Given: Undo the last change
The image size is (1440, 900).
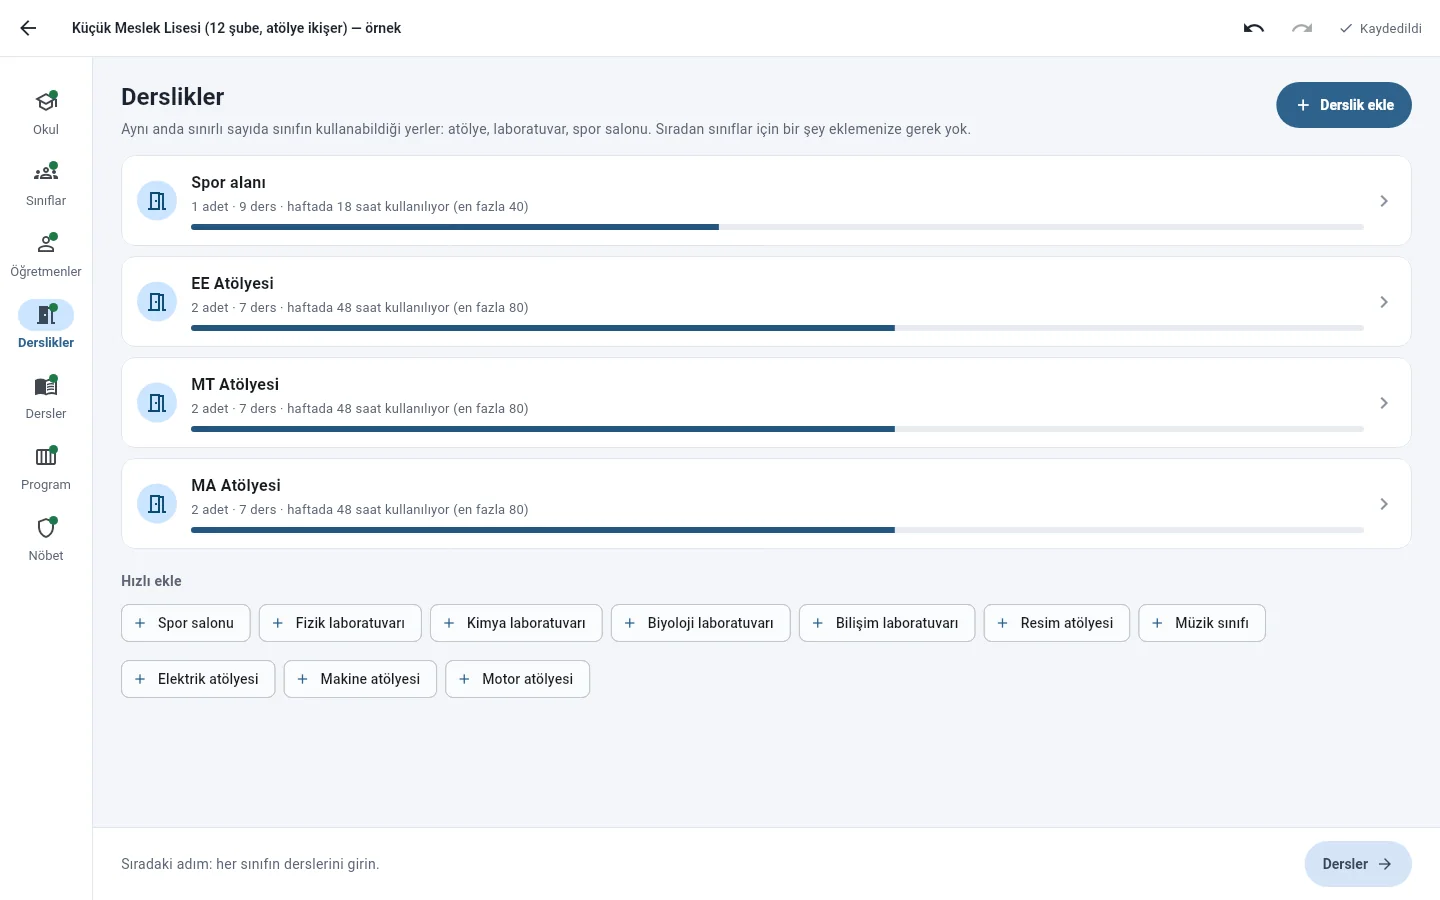Looking at the screenshot, I should click(1254, 28).
